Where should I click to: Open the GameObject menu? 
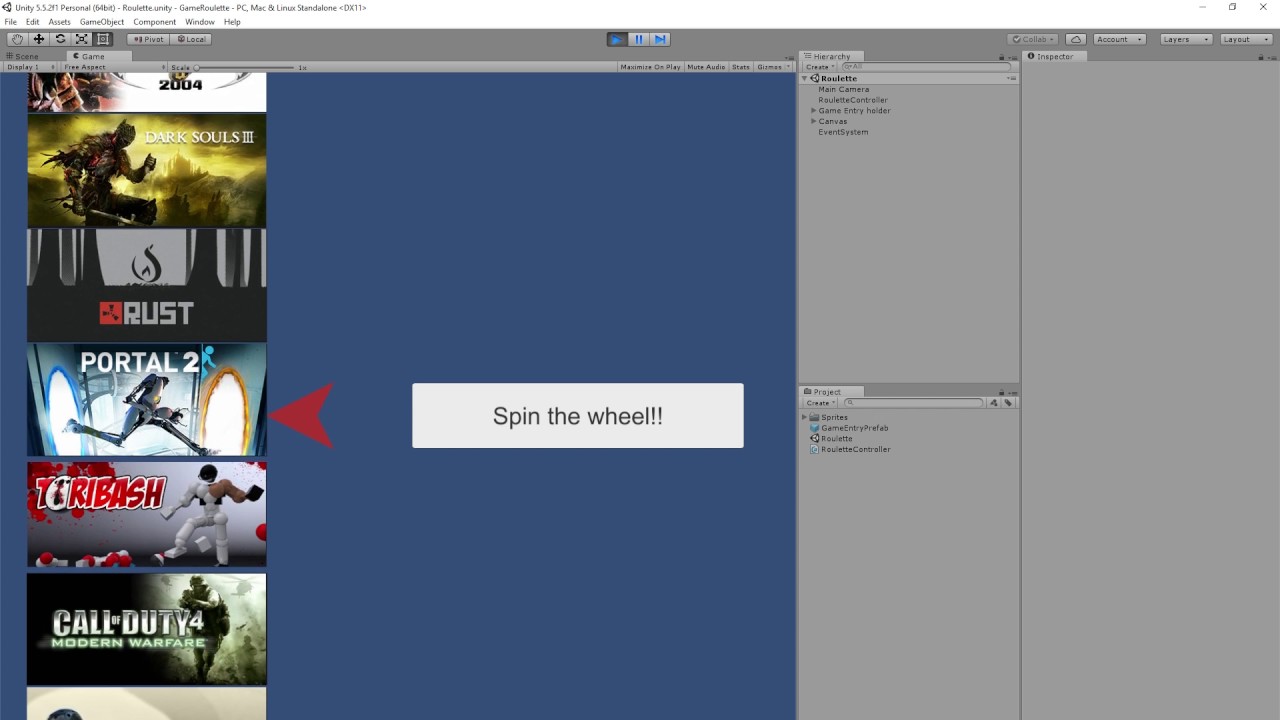point(102,22)
